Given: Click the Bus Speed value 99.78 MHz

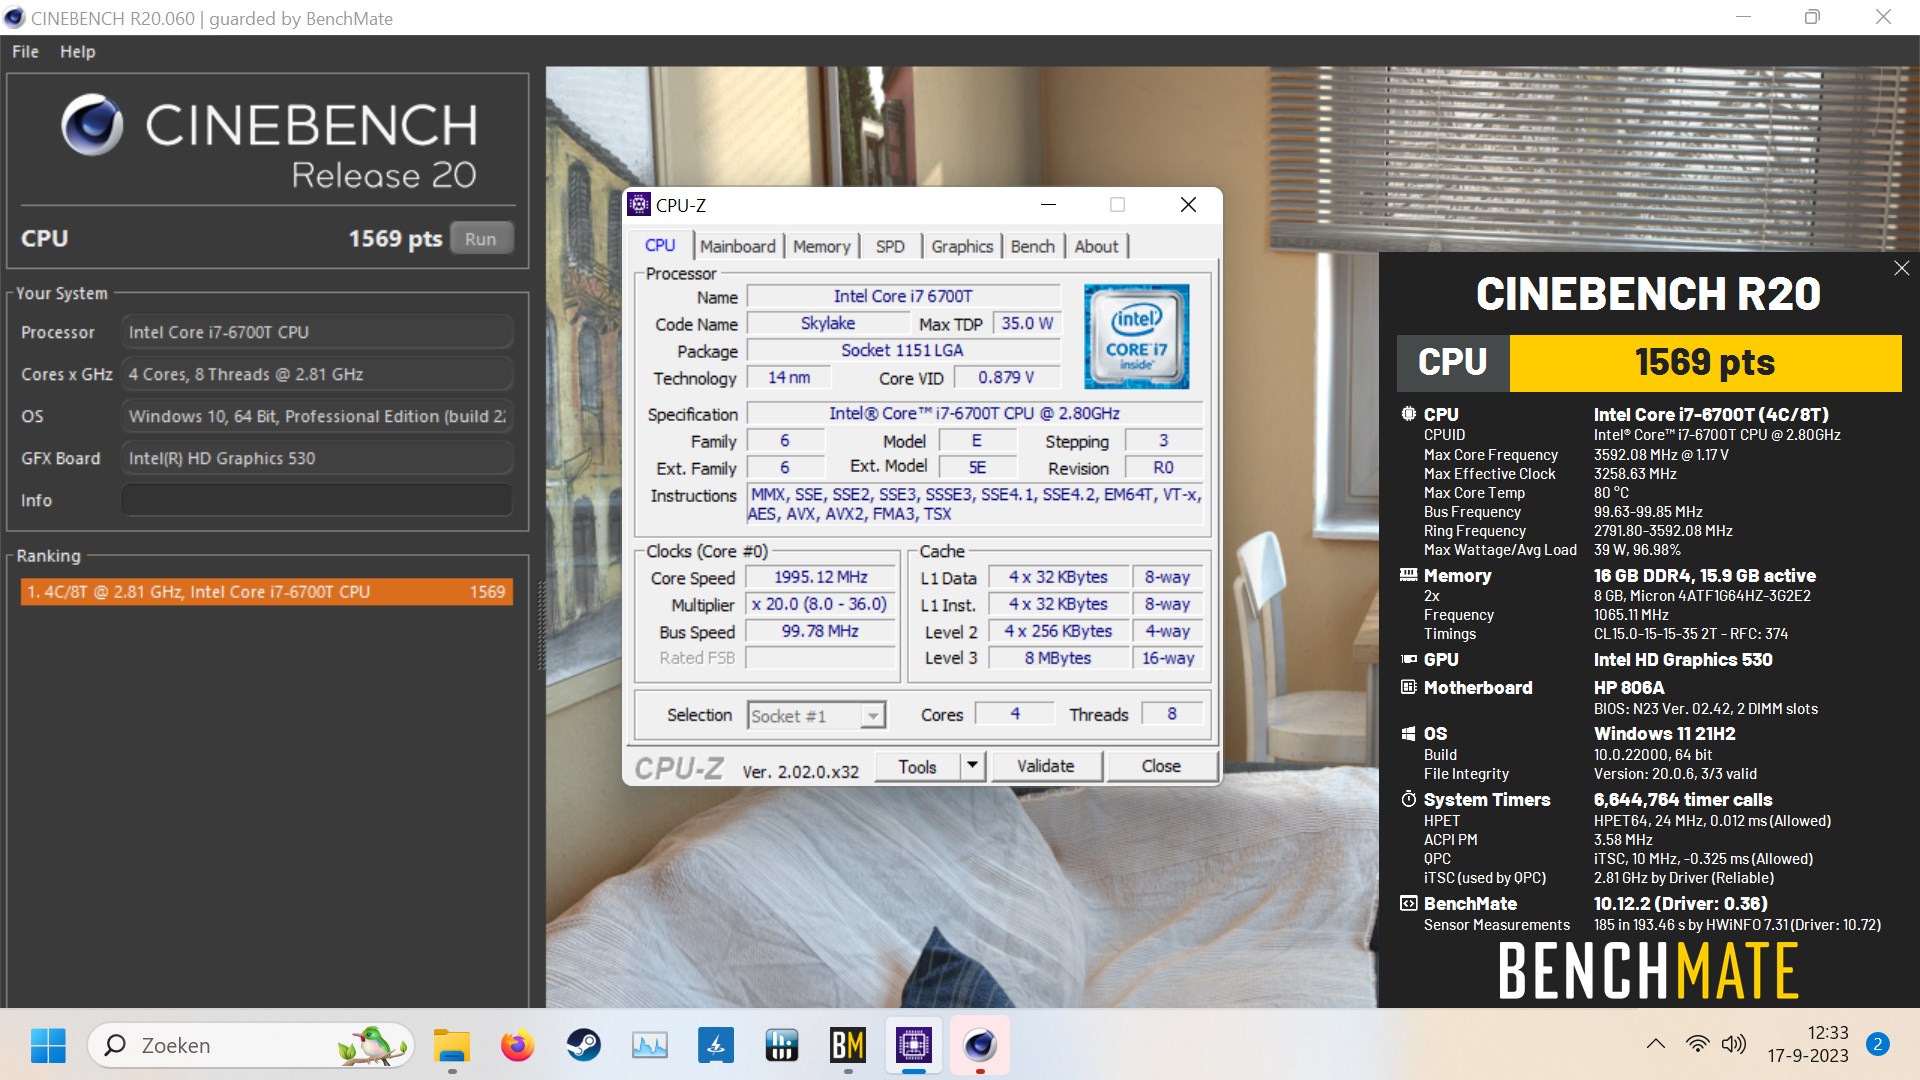Looking at the screenshot, I should point(821,631).
